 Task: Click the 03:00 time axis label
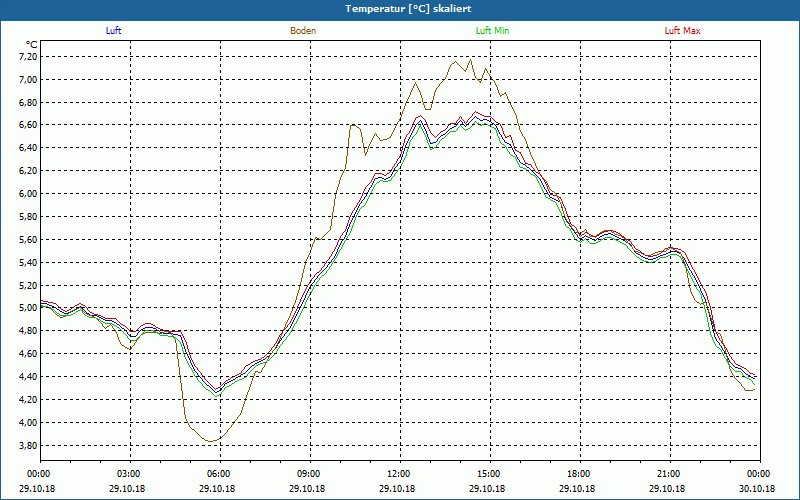click(x=131, y=474)
